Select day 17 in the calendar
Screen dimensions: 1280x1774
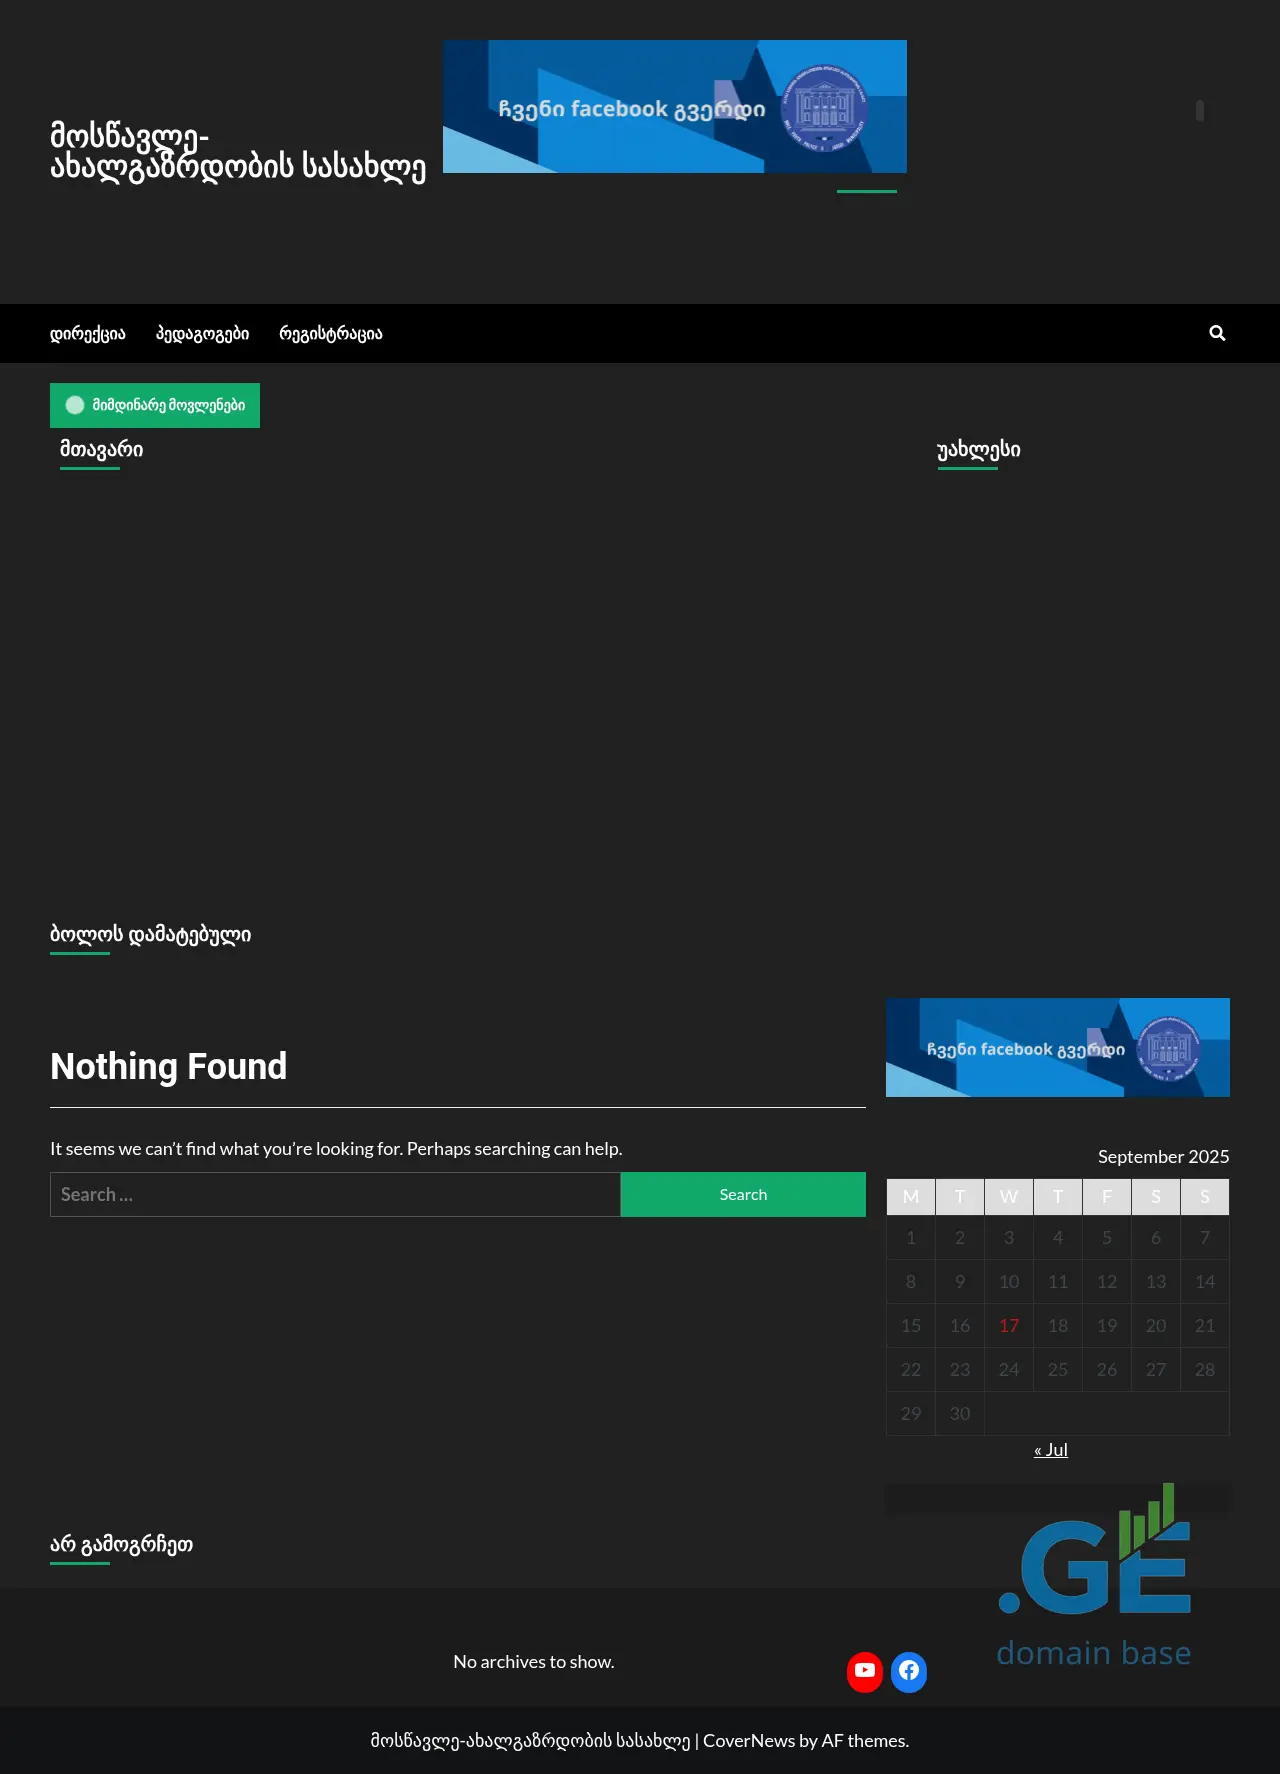pyautogui.click(x=1009, y=1326)
